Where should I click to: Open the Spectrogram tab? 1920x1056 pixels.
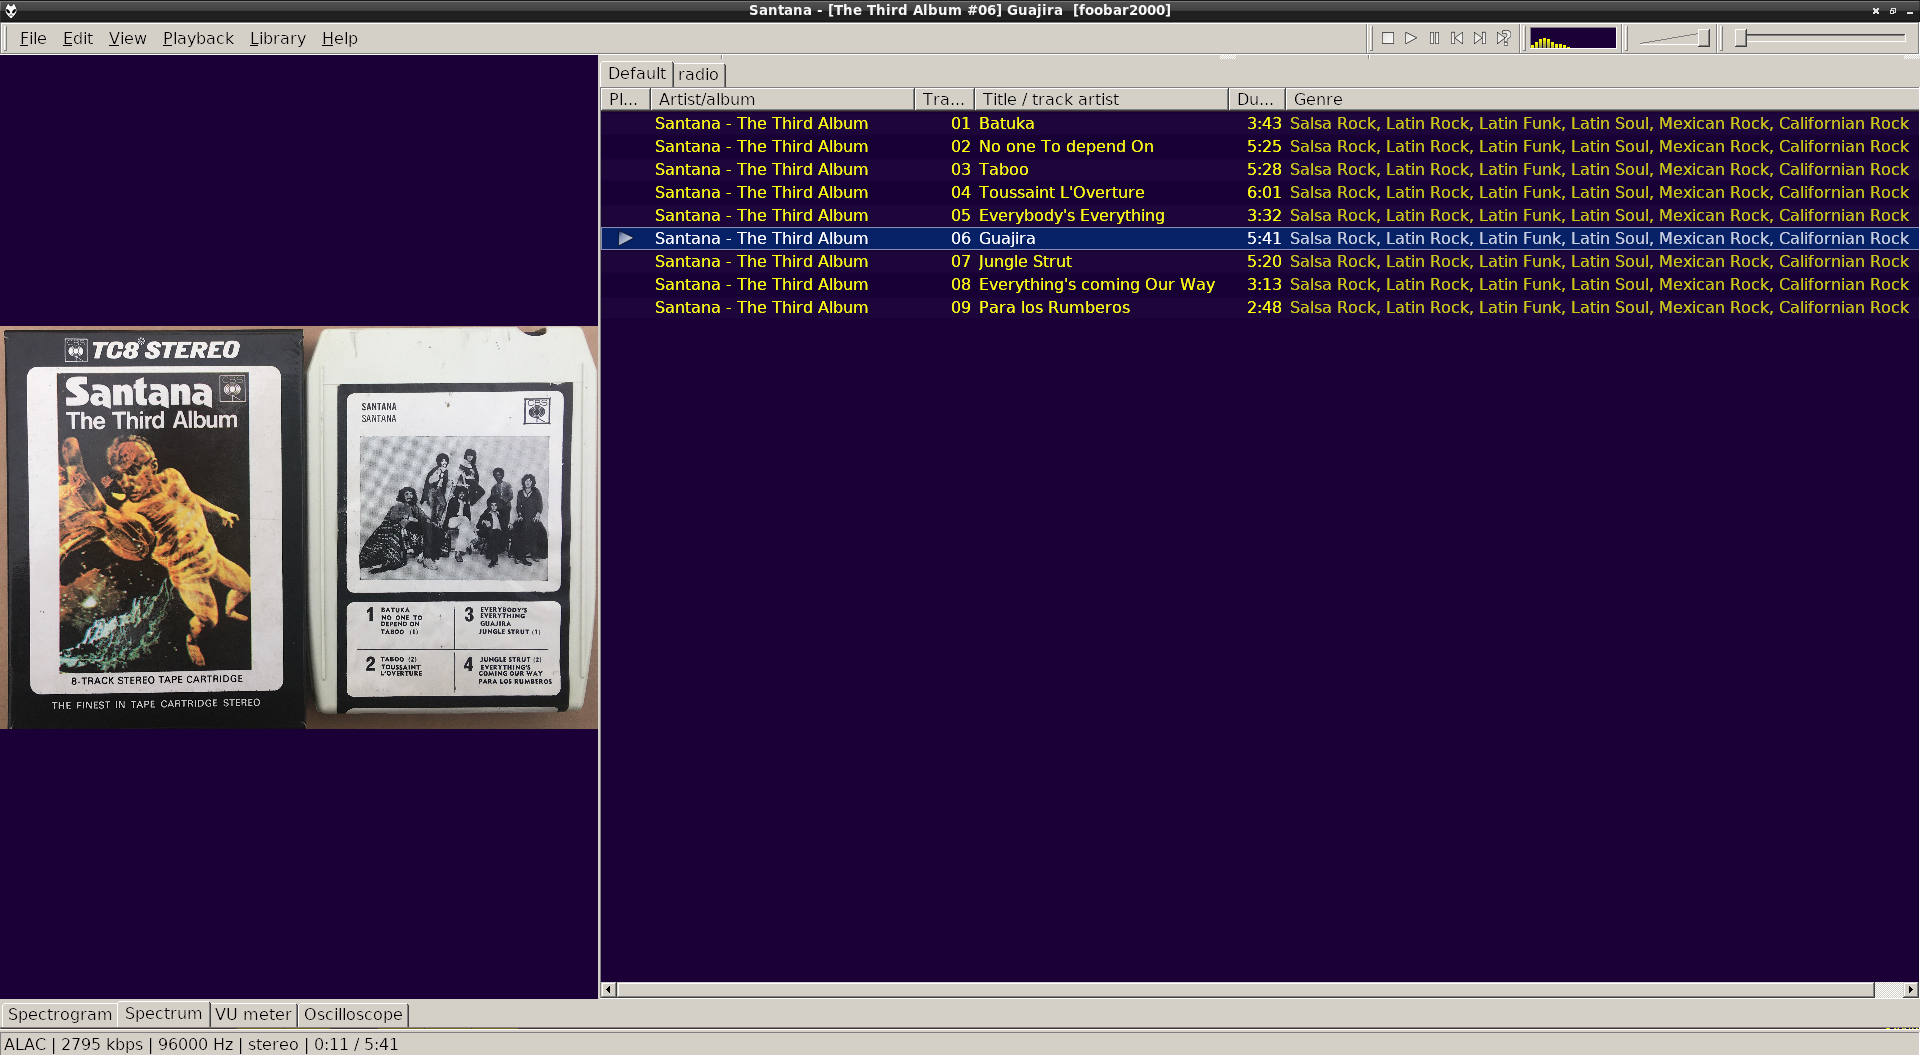point(60,1014)
